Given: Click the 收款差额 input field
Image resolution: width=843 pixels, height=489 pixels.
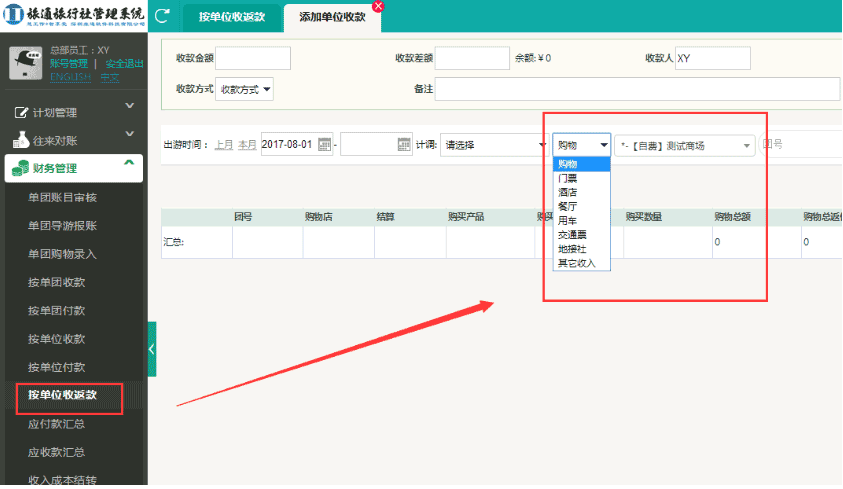Looking at the screenshot, I should tap(472, 58).
